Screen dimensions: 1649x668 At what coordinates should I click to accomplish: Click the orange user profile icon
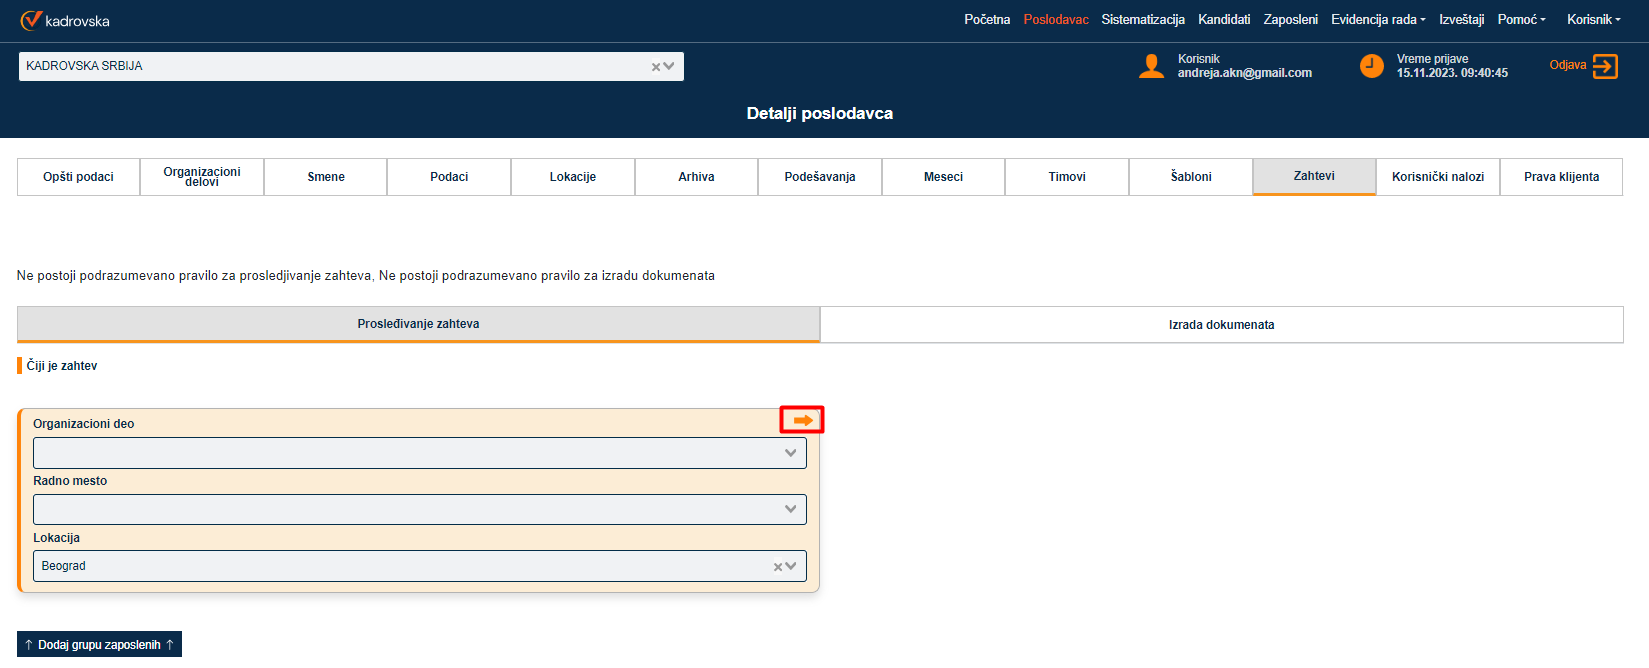pyautogui.click(x=1151, y=66)
